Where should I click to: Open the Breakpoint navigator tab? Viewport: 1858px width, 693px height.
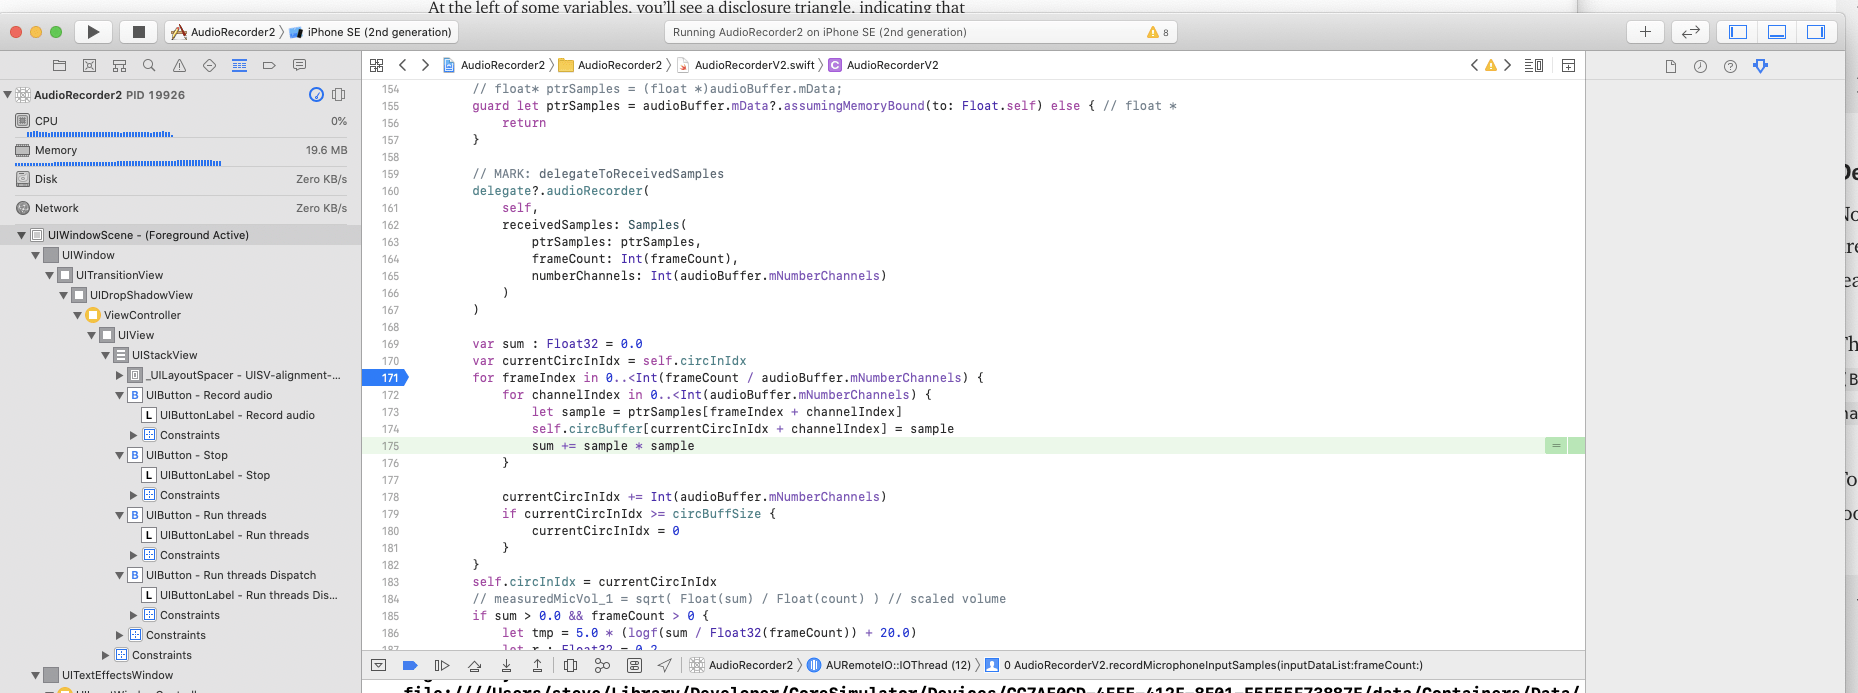tap(269, 65)
